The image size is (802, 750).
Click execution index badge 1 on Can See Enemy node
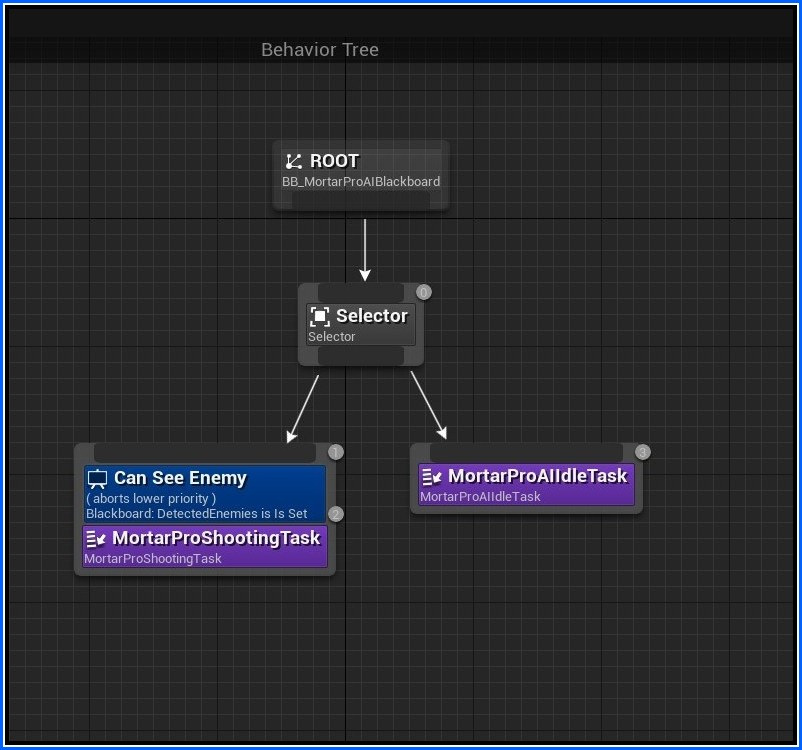336,452
